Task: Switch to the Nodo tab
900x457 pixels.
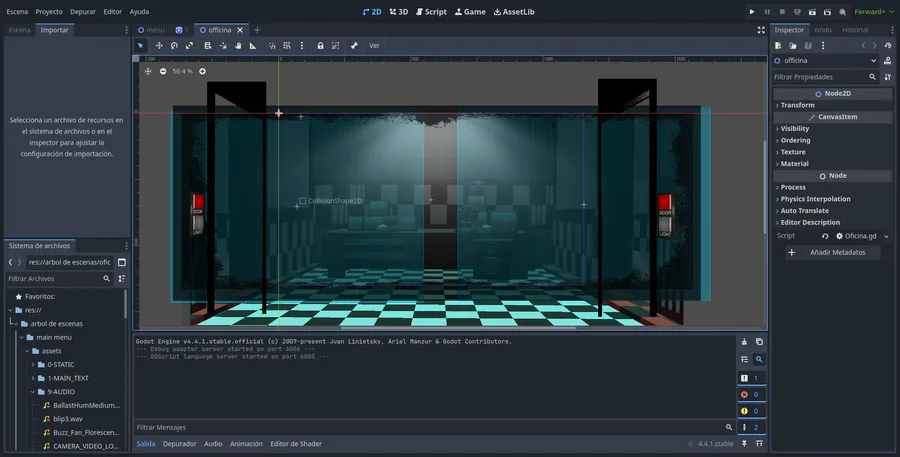Action: pyautogui.click(x=823, y=30)
